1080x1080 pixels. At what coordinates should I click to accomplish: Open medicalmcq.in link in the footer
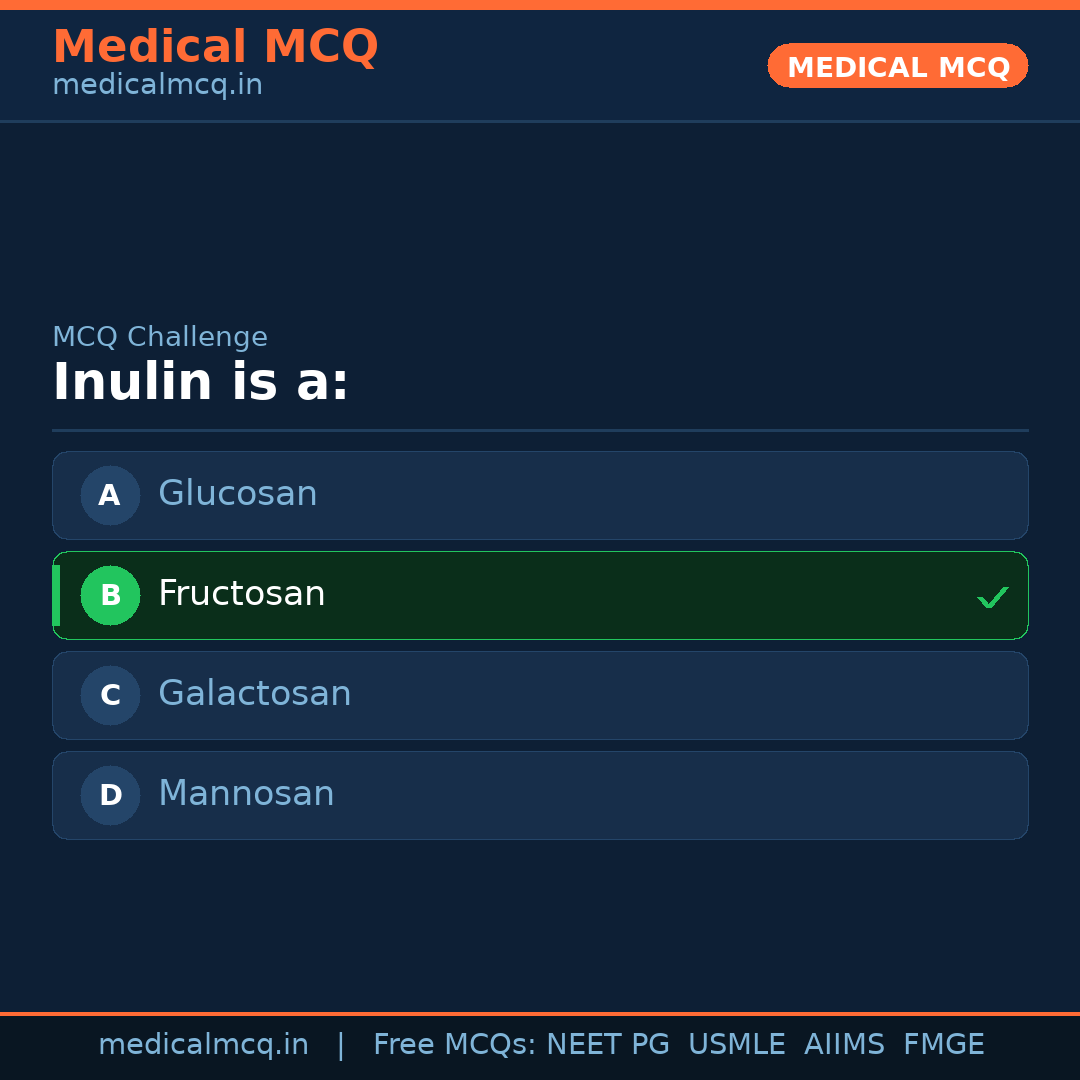(x=203, y=1045)
